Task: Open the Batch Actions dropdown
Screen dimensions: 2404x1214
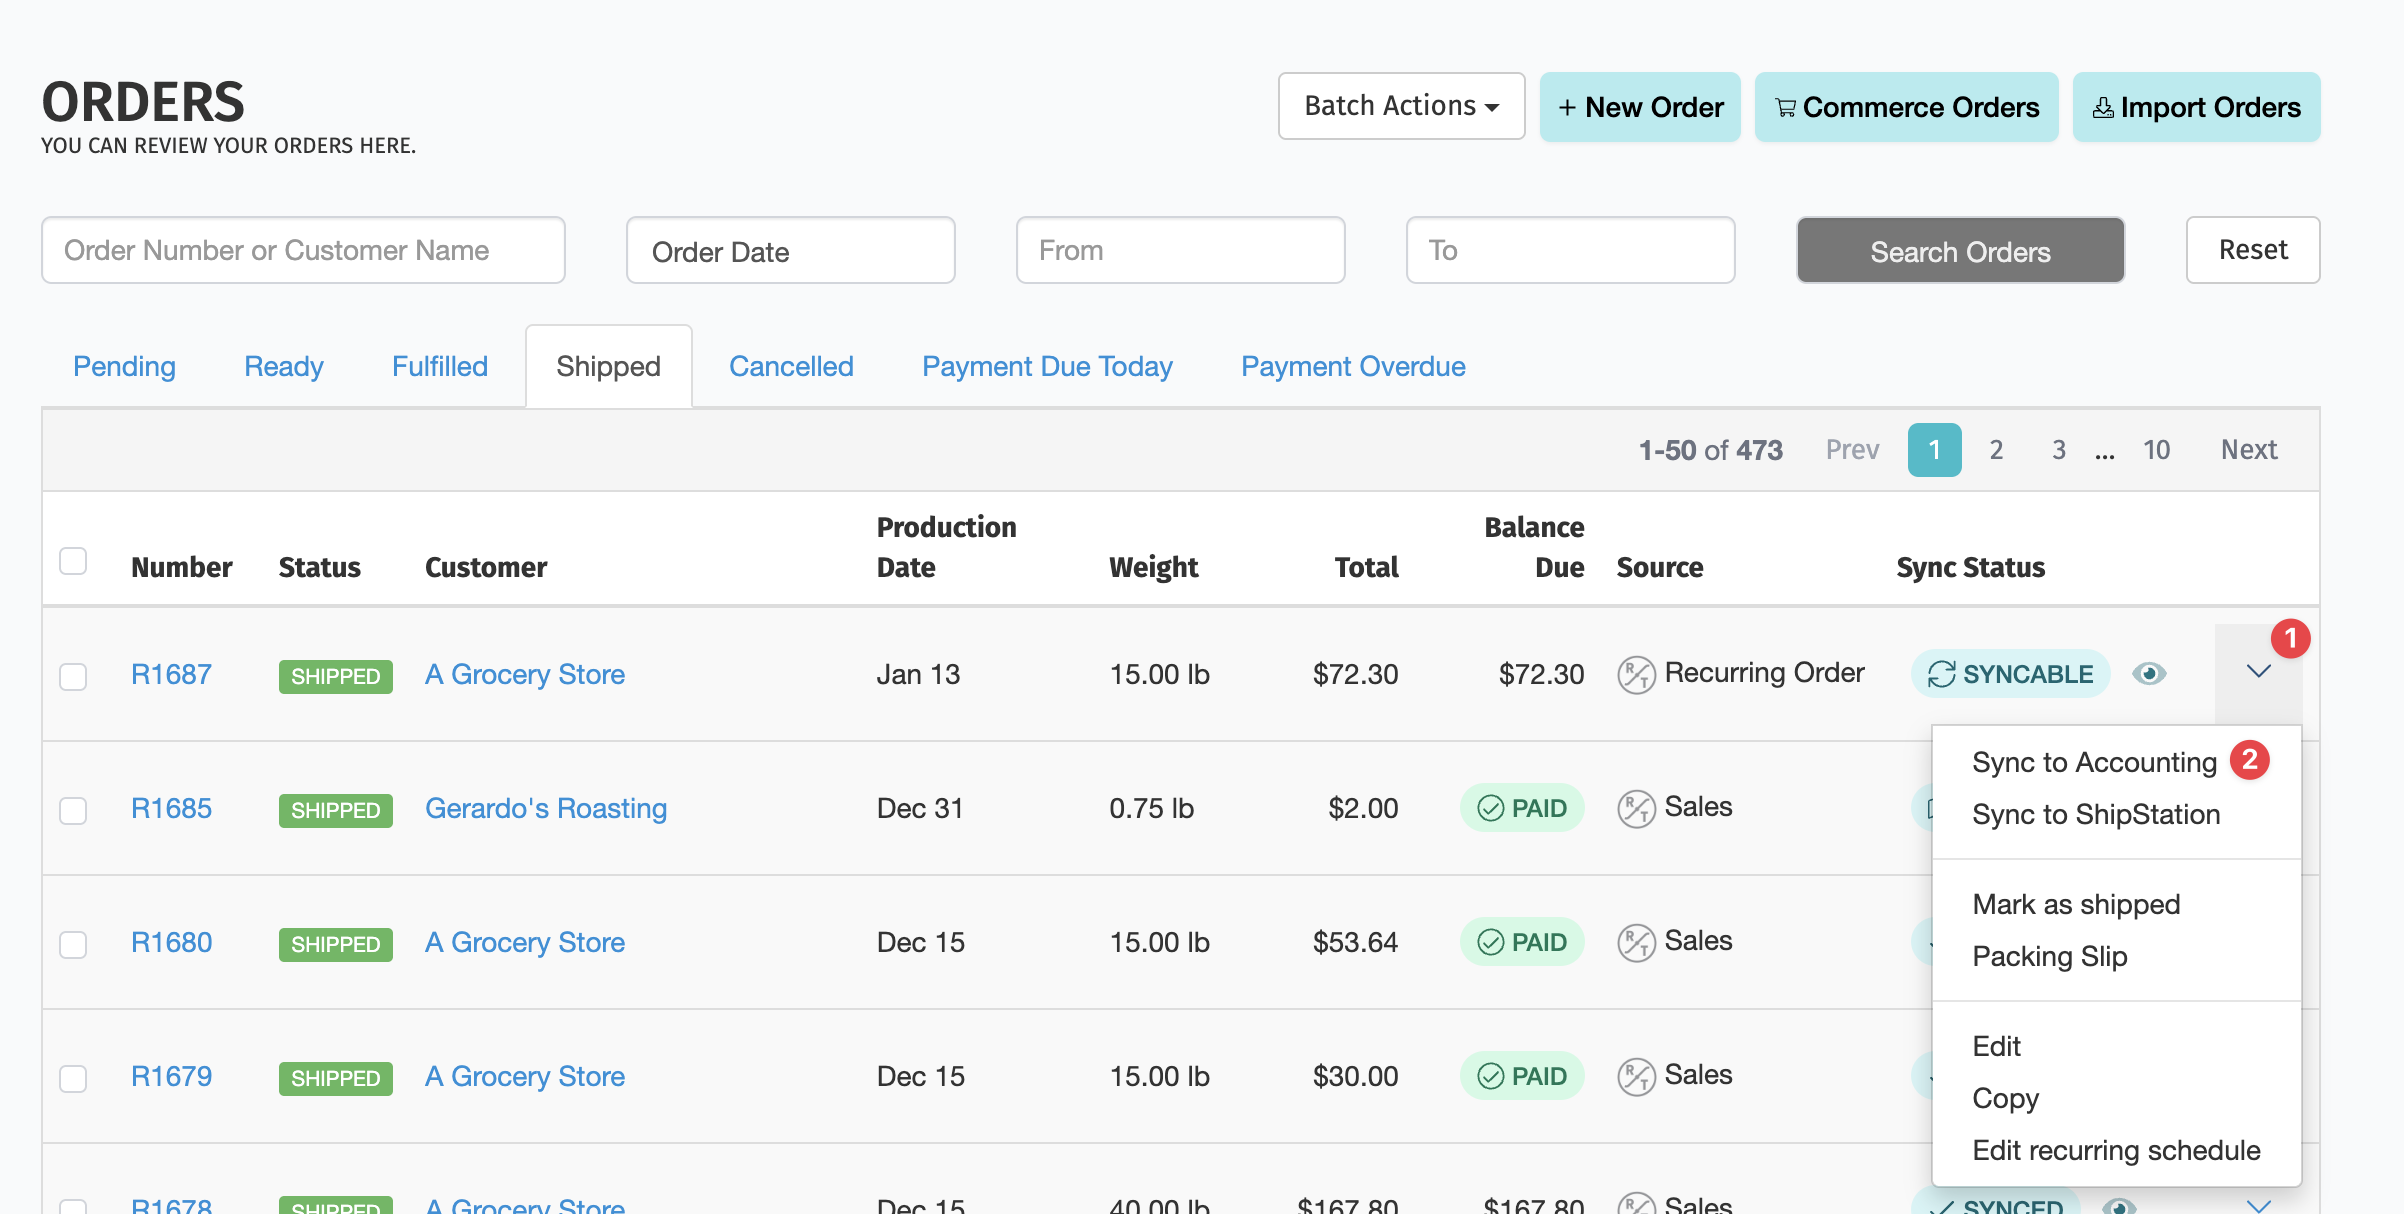Action: click(1401, 106)
